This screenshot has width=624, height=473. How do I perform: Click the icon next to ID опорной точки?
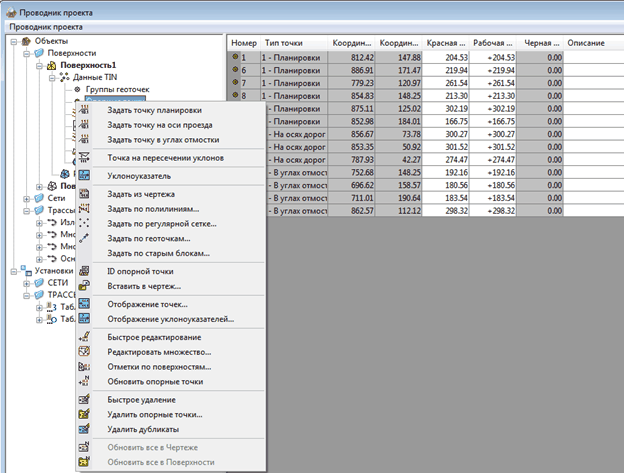tap(86, 271)
